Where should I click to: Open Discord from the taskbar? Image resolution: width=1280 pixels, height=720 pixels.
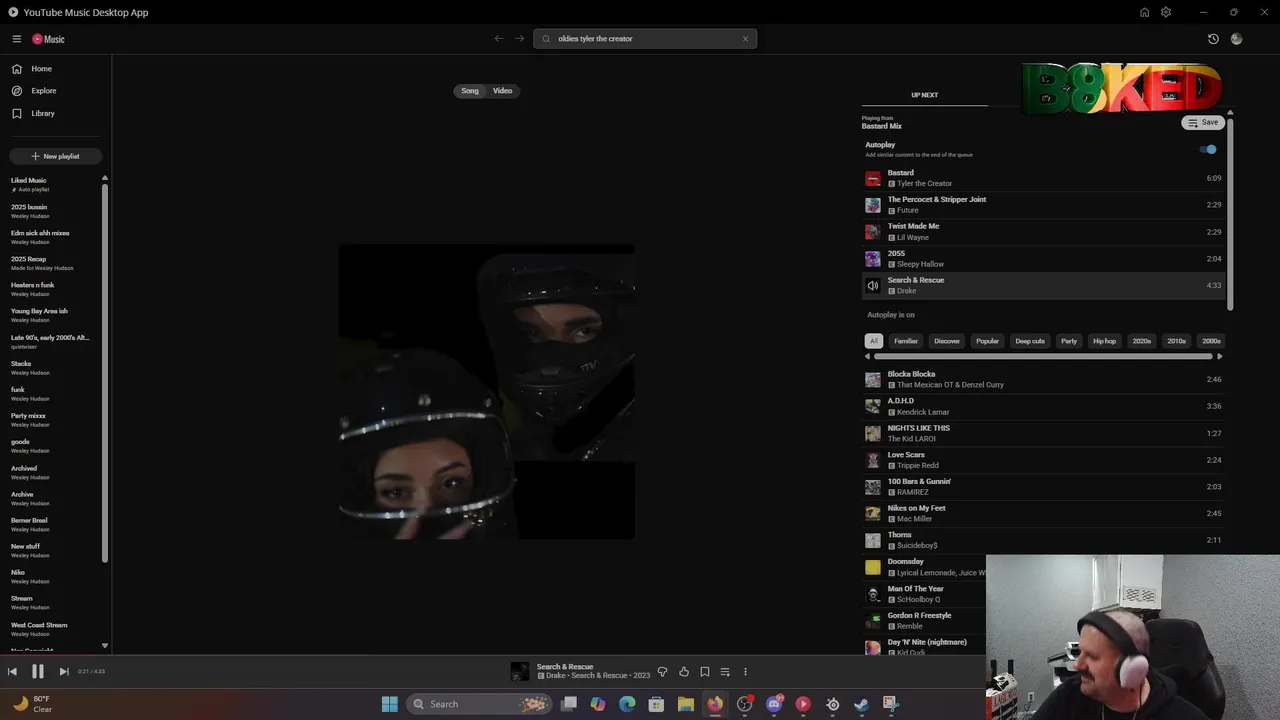(x=774, y=704)
